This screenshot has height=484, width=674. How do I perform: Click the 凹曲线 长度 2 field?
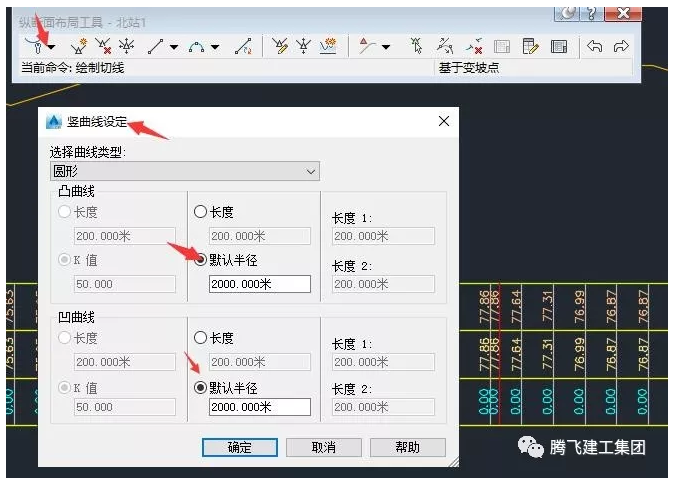383,407
